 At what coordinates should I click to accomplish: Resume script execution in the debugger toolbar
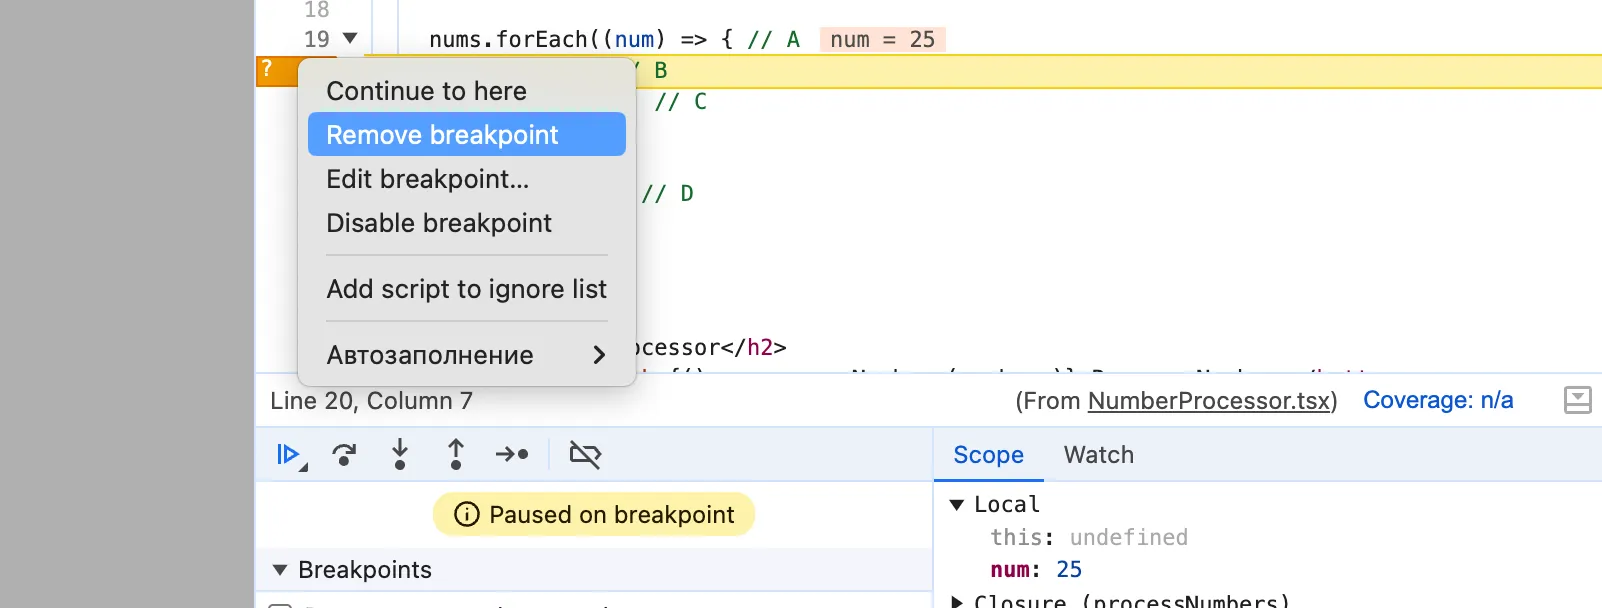[x=290, y=455]
